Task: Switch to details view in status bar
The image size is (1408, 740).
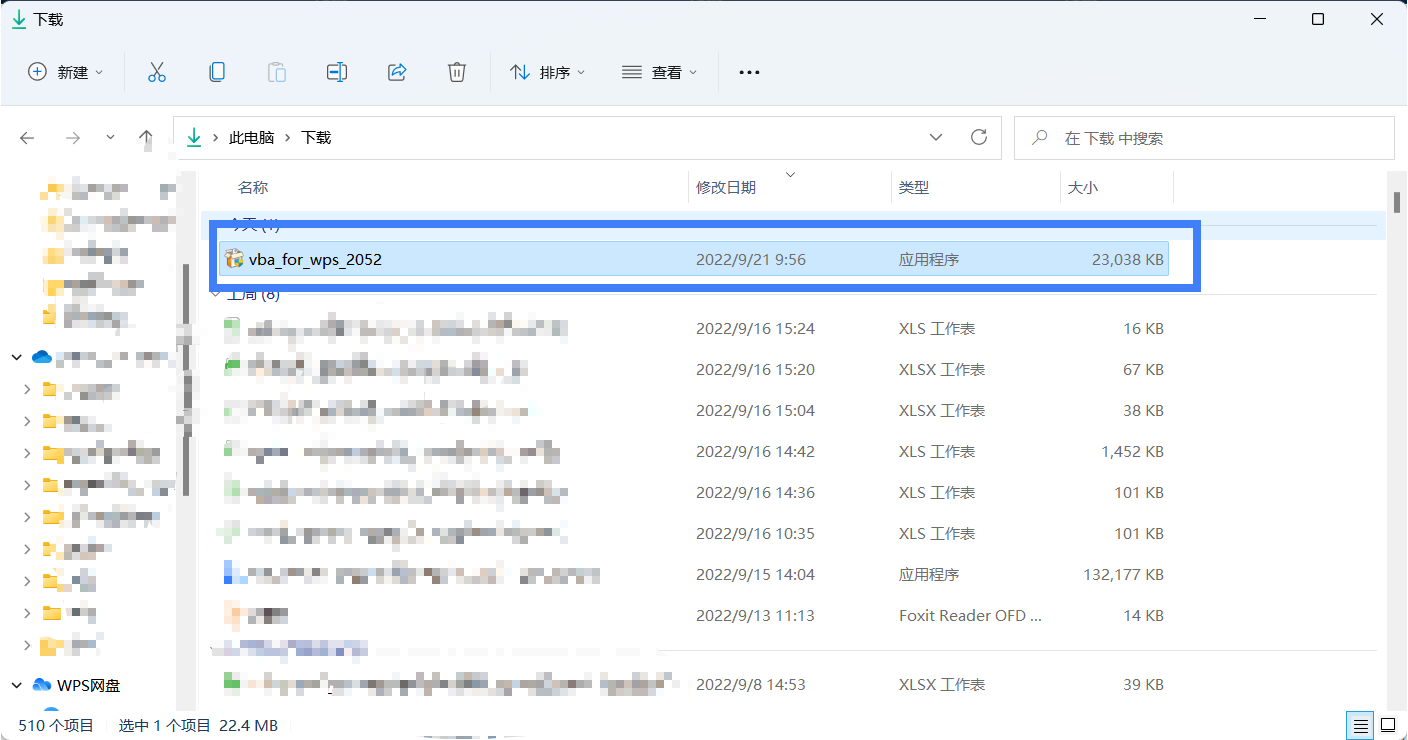Action: pos(1361,724)
